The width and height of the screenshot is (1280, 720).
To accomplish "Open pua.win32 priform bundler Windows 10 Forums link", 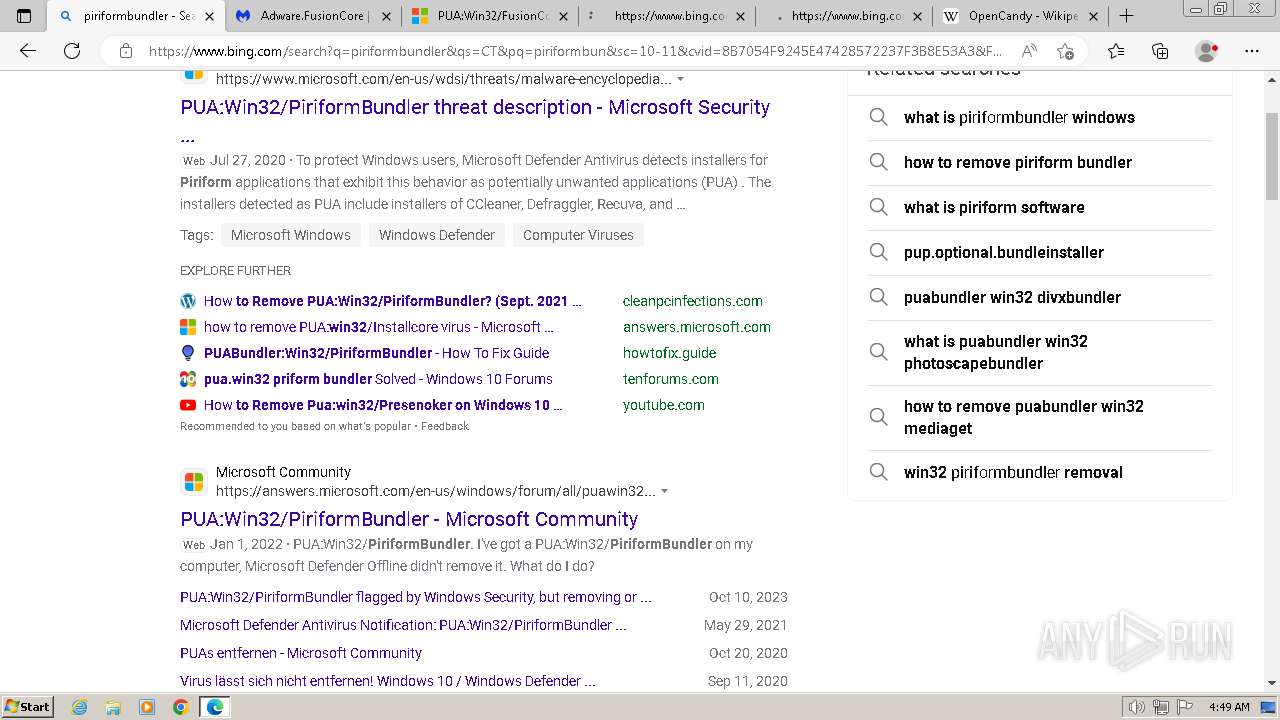I will 378,379.
